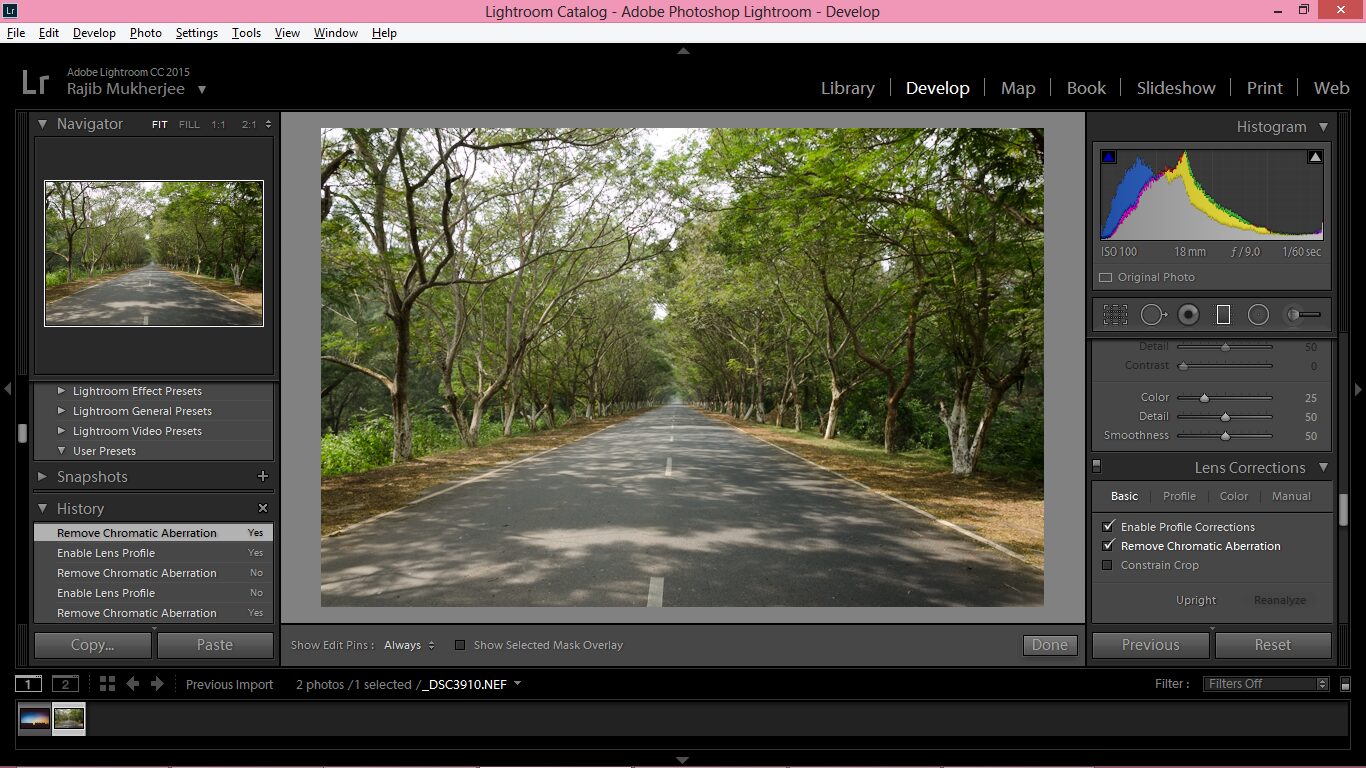Check Show Selected Mask Overlay
Screen dimensions: 1366x768
(x=460, y=645)
